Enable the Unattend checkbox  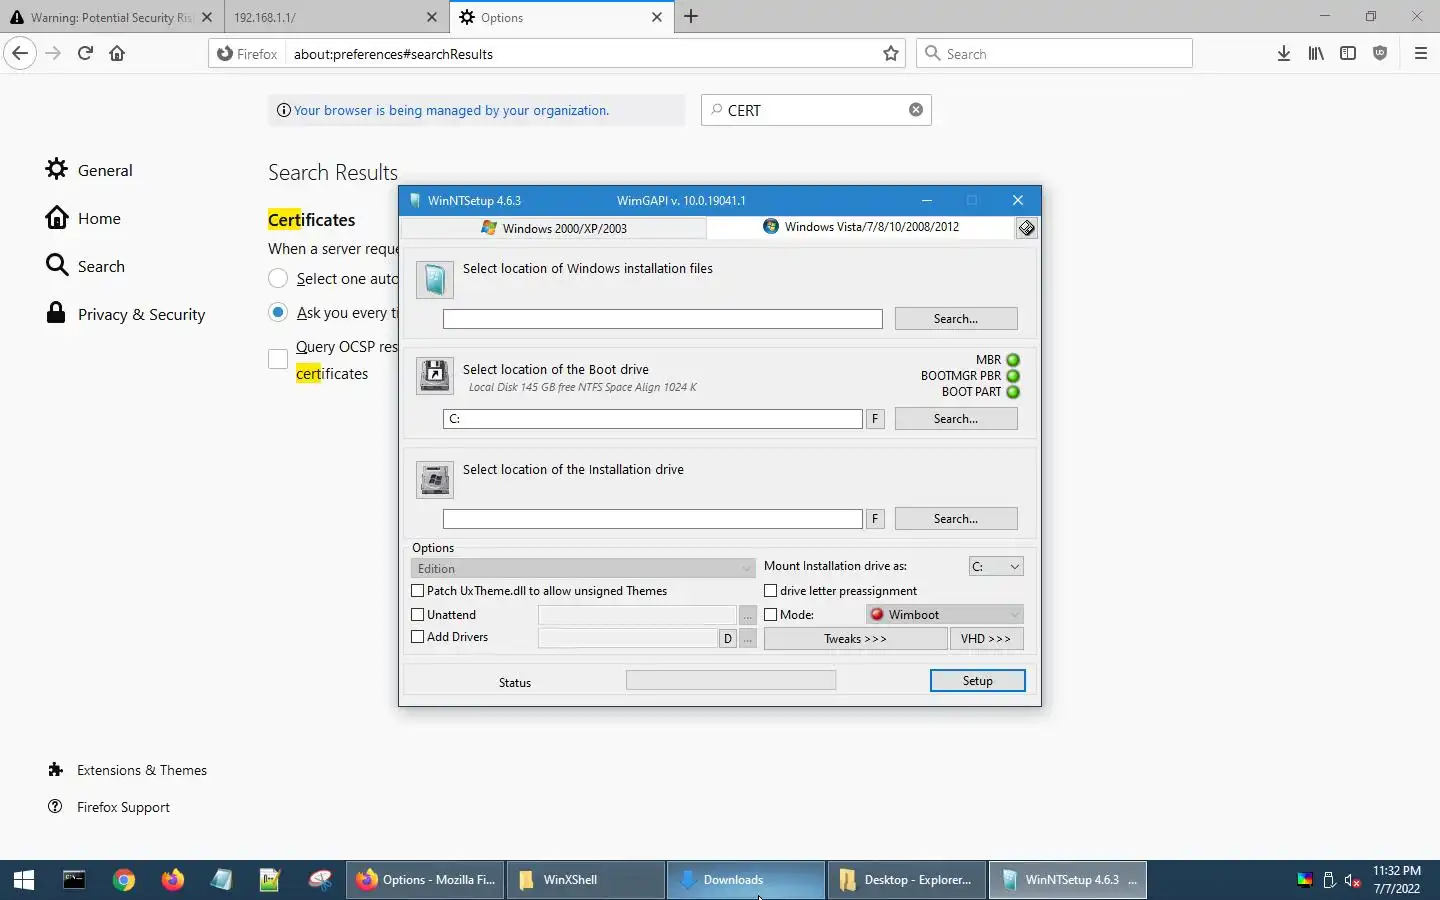[418, 615]
